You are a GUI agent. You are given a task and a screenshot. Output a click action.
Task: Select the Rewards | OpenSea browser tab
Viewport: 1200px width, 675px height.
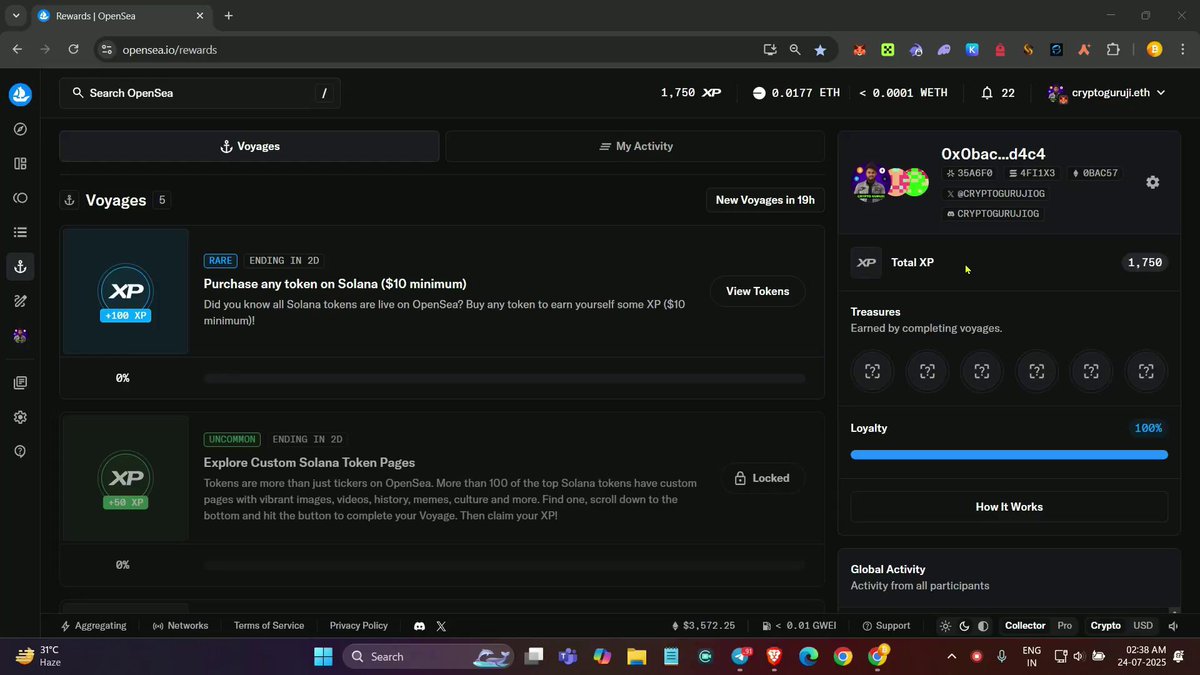120,16
